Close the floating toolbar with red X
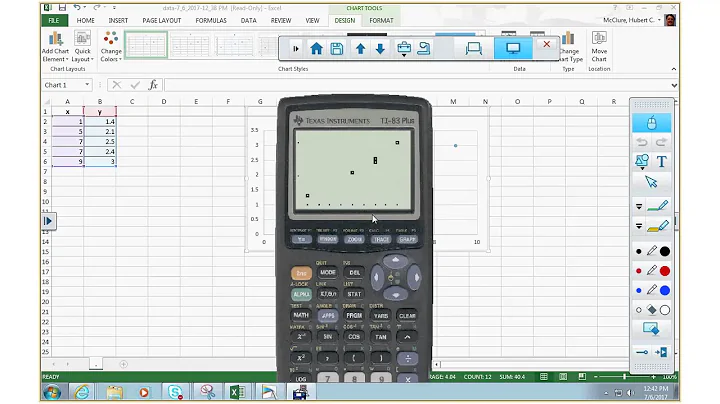720x404 pixels. click(x=546, y=45)
